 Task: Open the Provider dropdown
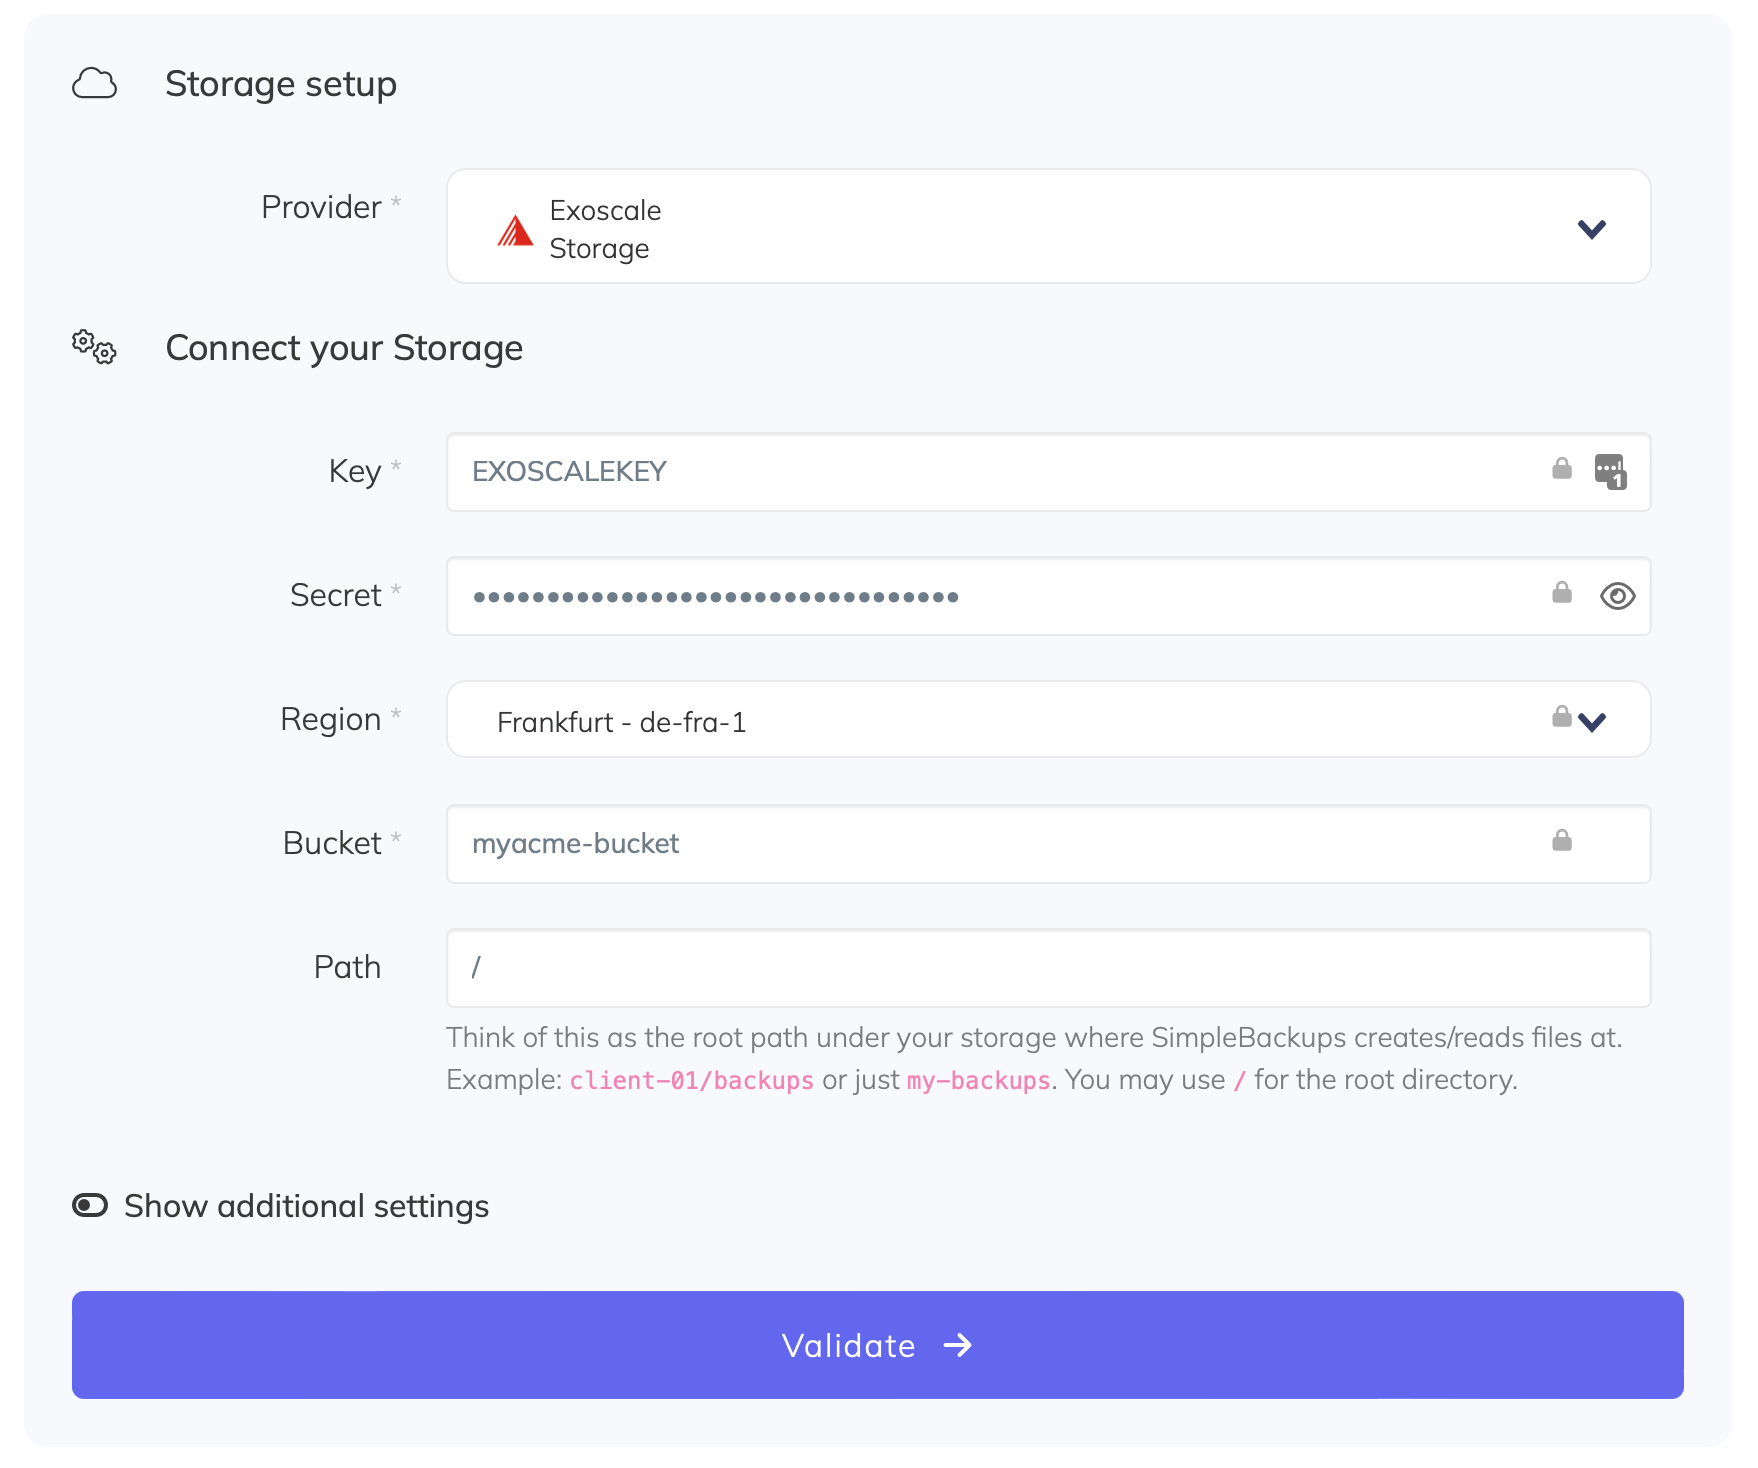(1593, 228)
